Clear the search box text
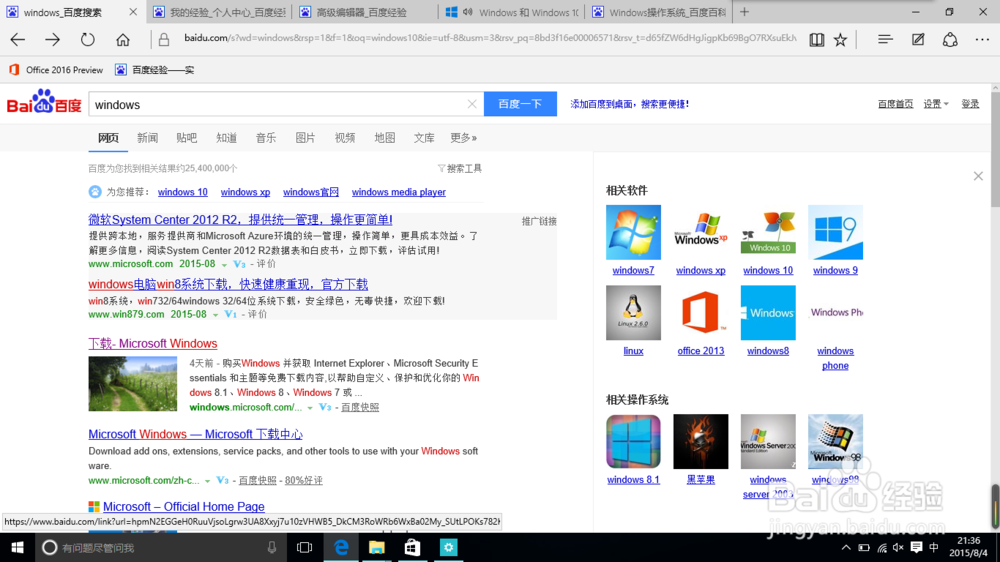Screen dimensions: 1000x562 tap(472, 104)
